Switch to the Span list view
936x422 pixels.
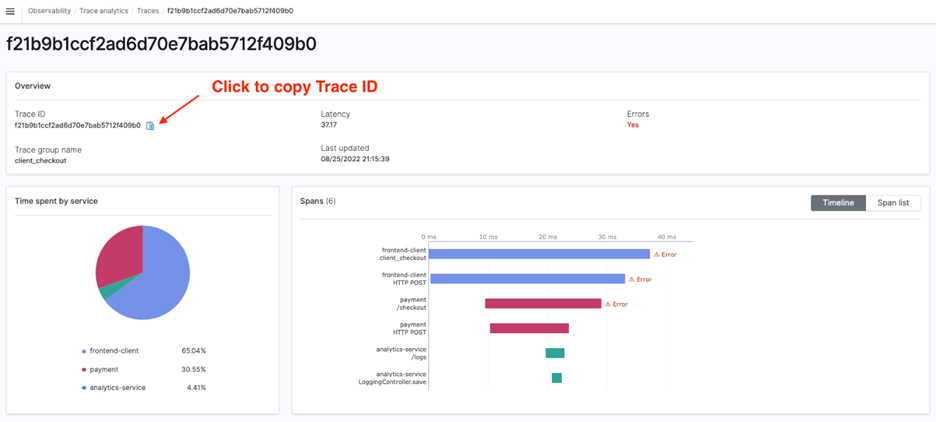(x=893, y=203)
